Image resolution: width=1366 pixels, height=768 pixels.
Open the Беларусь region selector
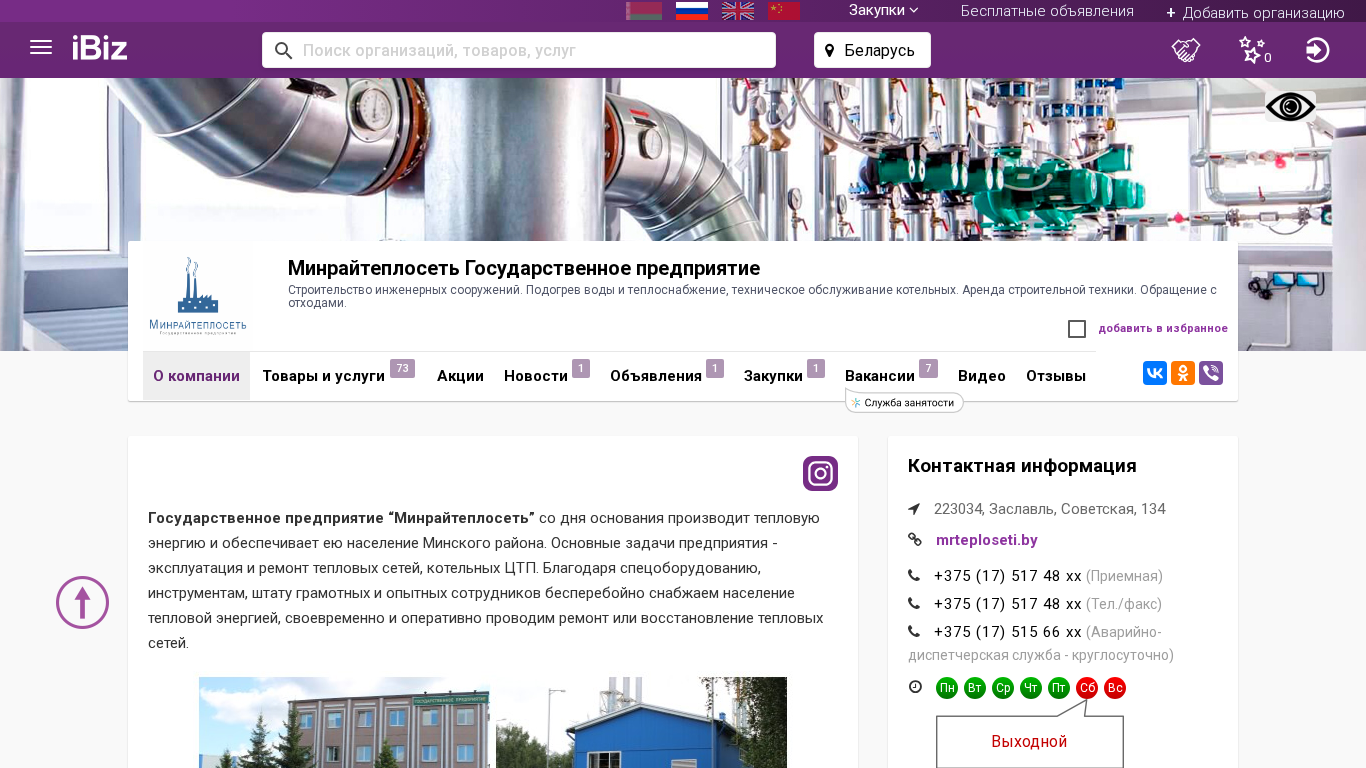tap(872, 50)
